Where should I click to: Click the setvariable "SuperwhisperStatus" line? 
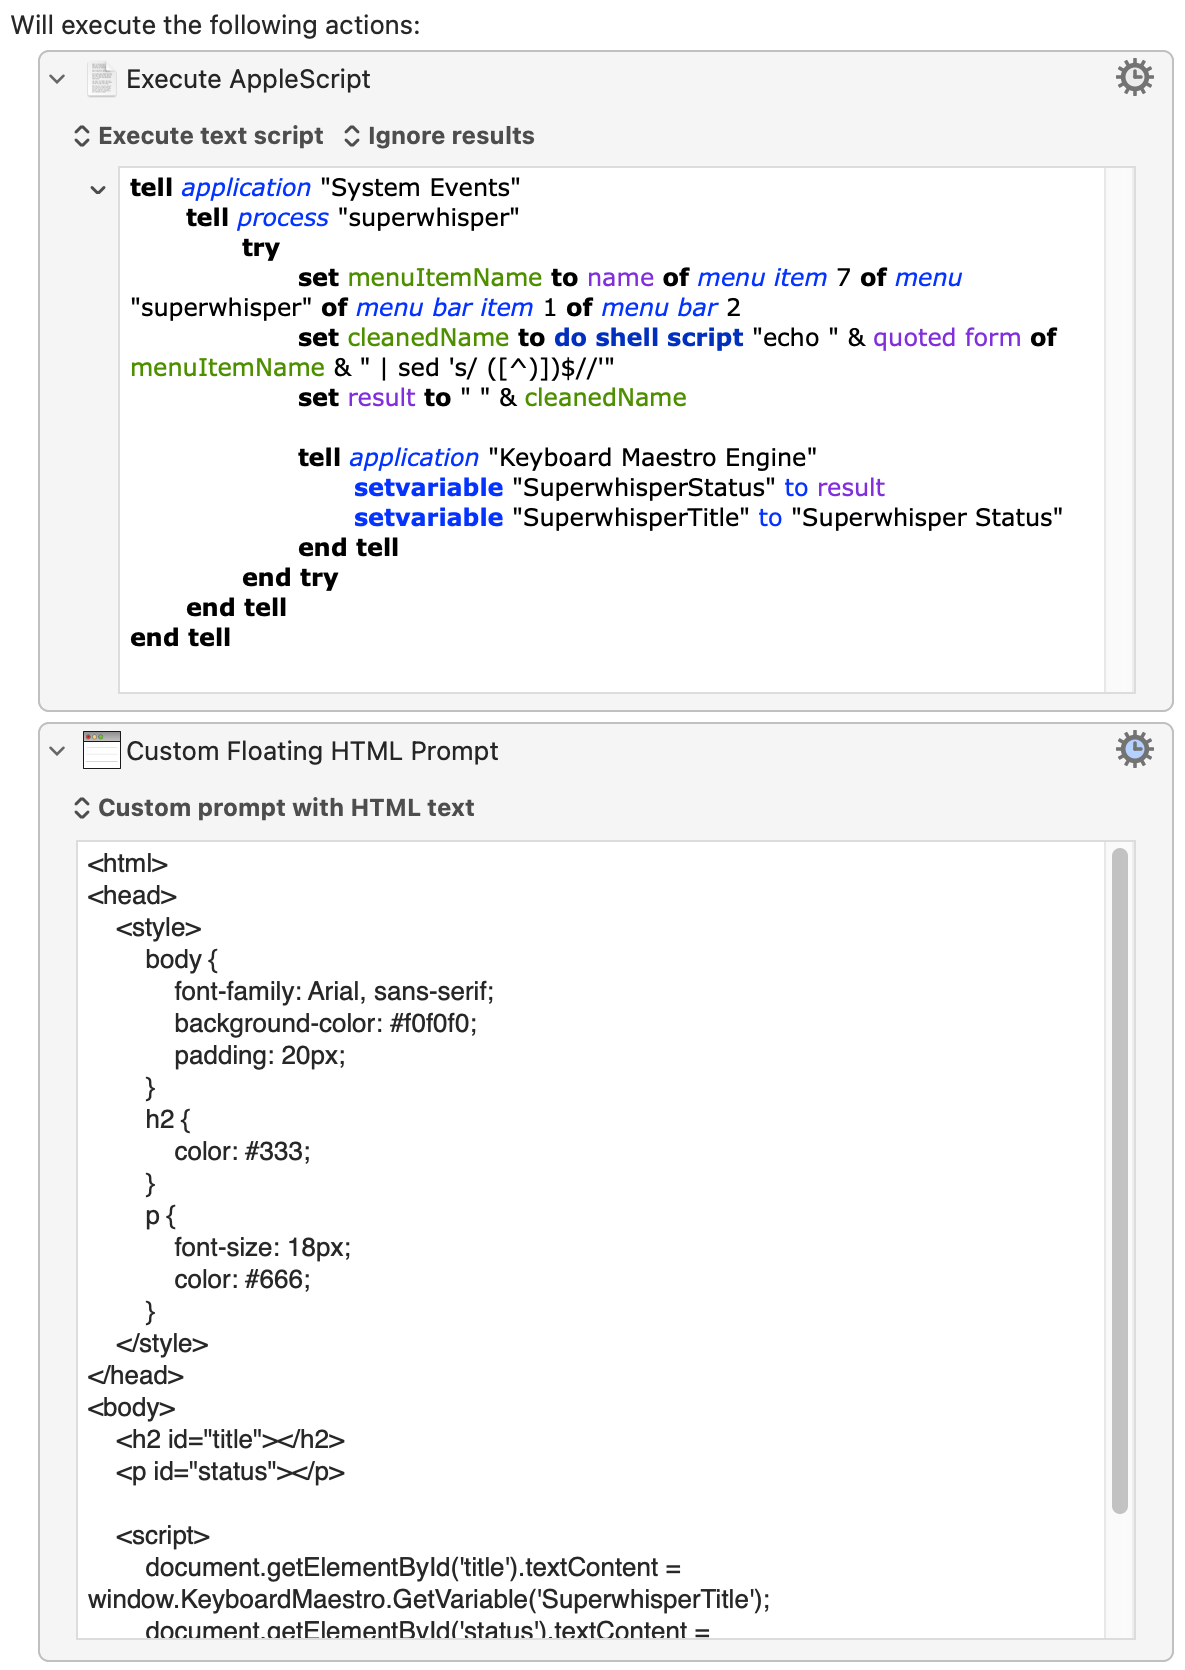point(619,488)
